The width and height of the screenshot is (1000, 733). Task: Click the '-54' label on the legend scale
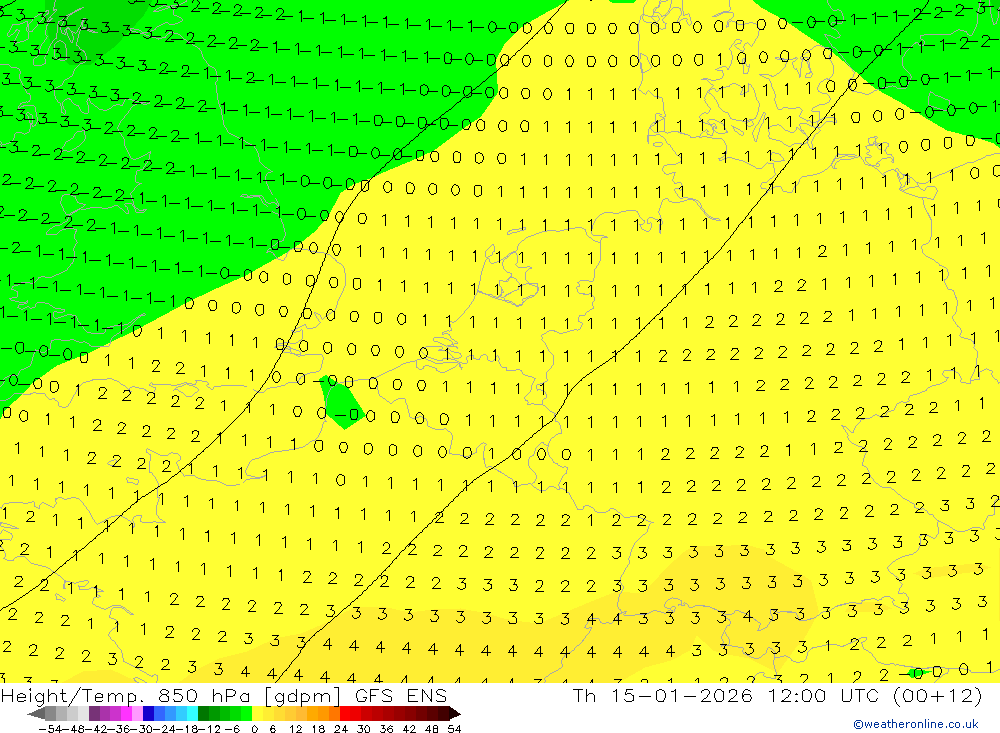tap(51, 729)
